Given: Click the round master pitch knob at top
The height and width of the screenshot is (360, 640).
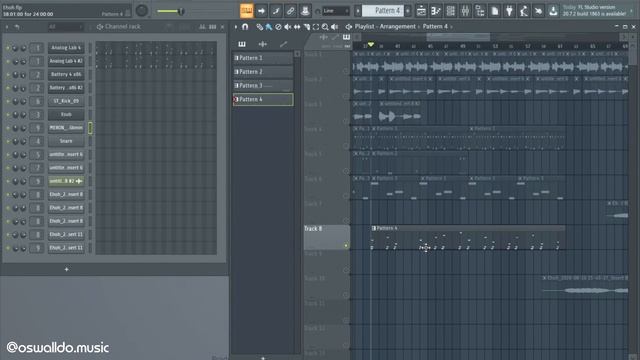Looking at the screenshot, I should pyautogui.click(x=142, y=11).
